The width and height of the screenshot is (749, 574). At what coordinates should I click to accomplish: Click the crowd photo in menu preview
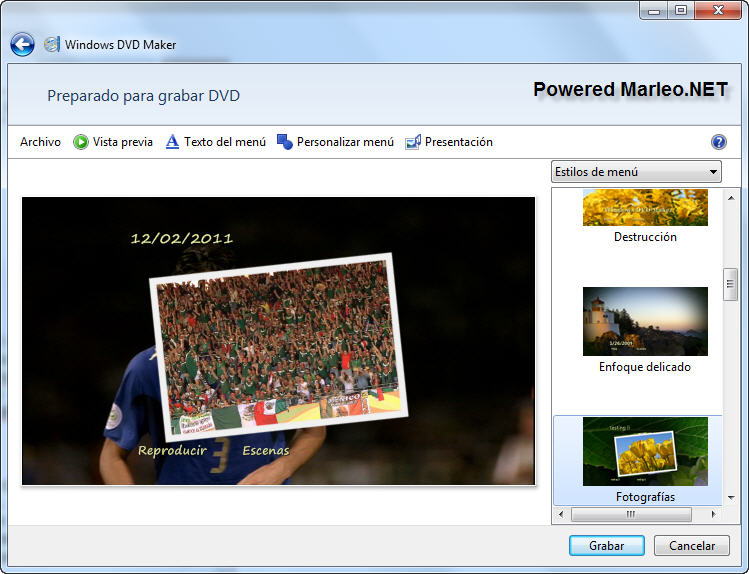click(279, 347)
